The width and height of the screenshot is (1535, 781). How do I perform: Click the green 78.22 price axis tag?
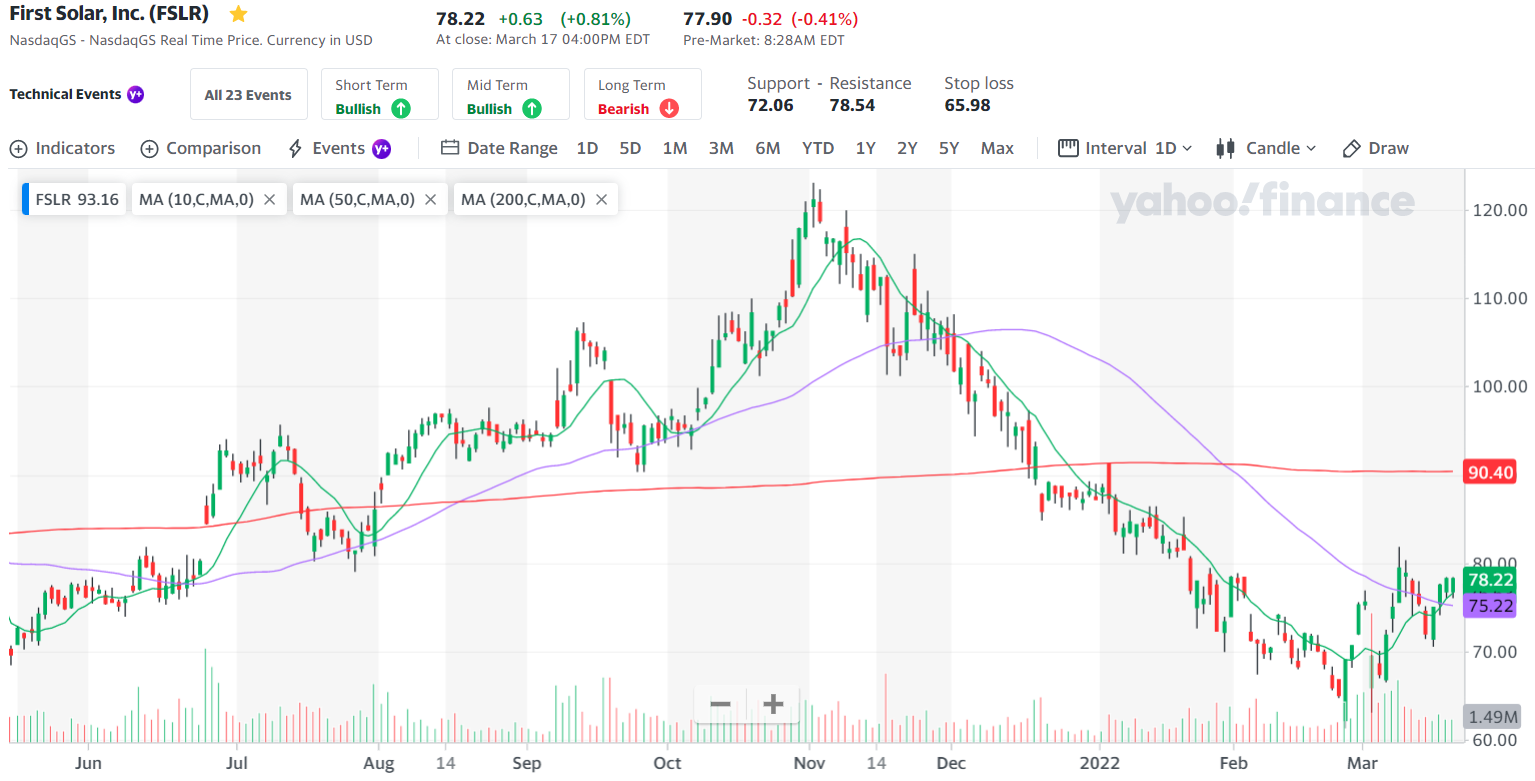1488,580
